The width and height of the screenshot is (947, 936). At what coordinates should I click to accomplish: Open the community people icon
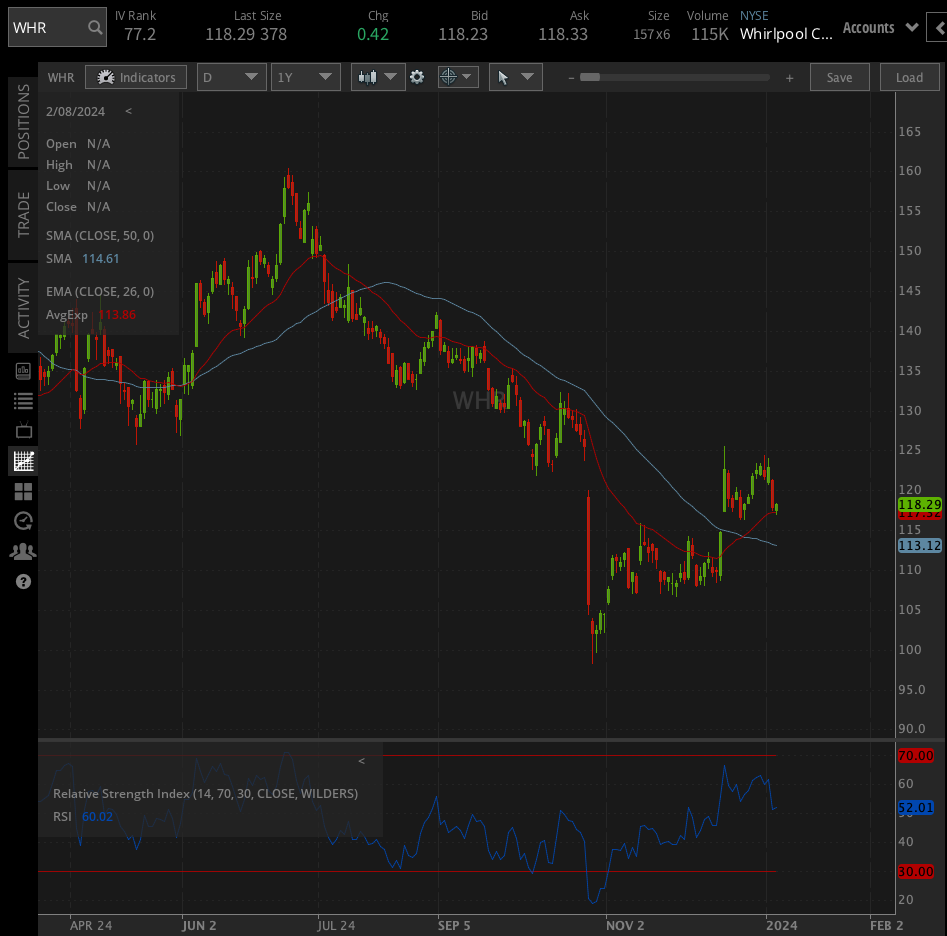point(23,551)
